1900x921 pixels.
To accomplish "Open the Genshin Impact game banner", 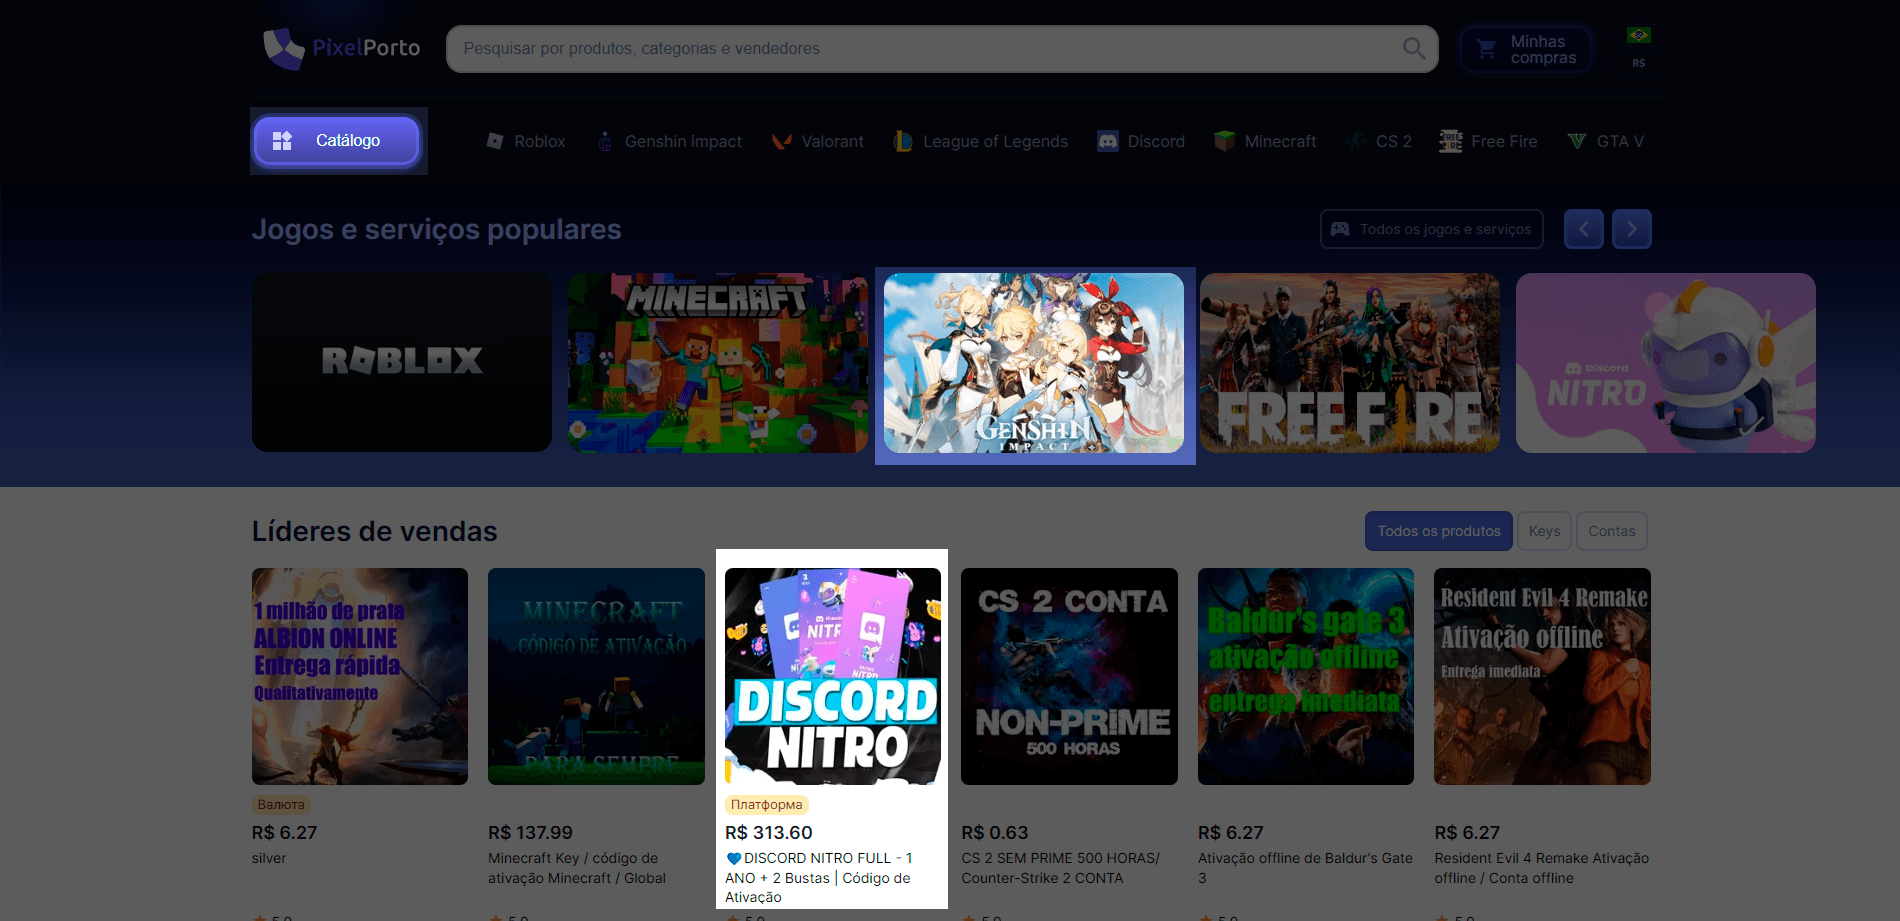I will 1034,363.
